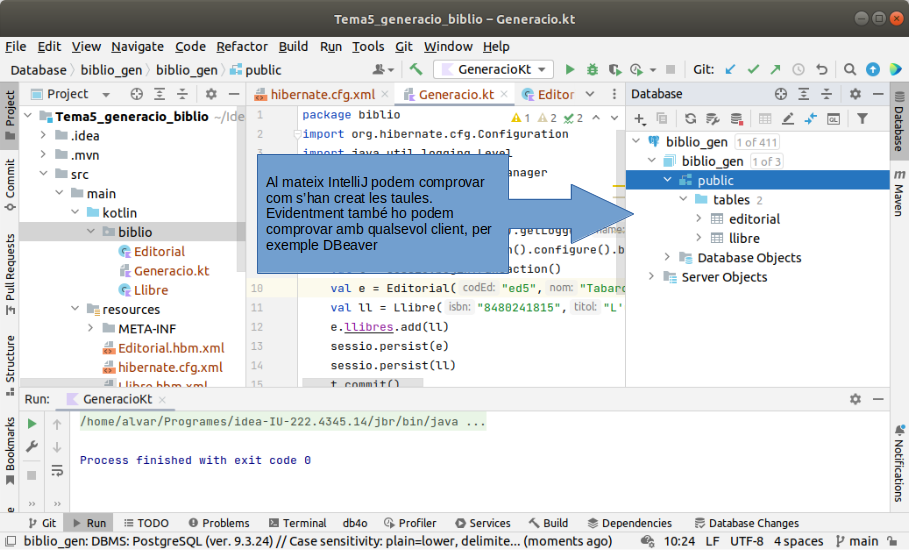Toggle the Project tool window sidebar button
Image resolution: width=909 pixels, height=550 pixels.
(x=10, y=115)
